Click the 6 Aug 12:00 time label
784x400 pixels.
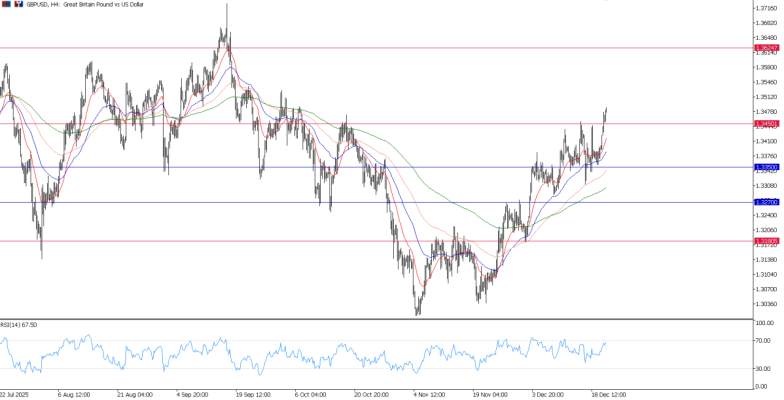pos(74,394)
